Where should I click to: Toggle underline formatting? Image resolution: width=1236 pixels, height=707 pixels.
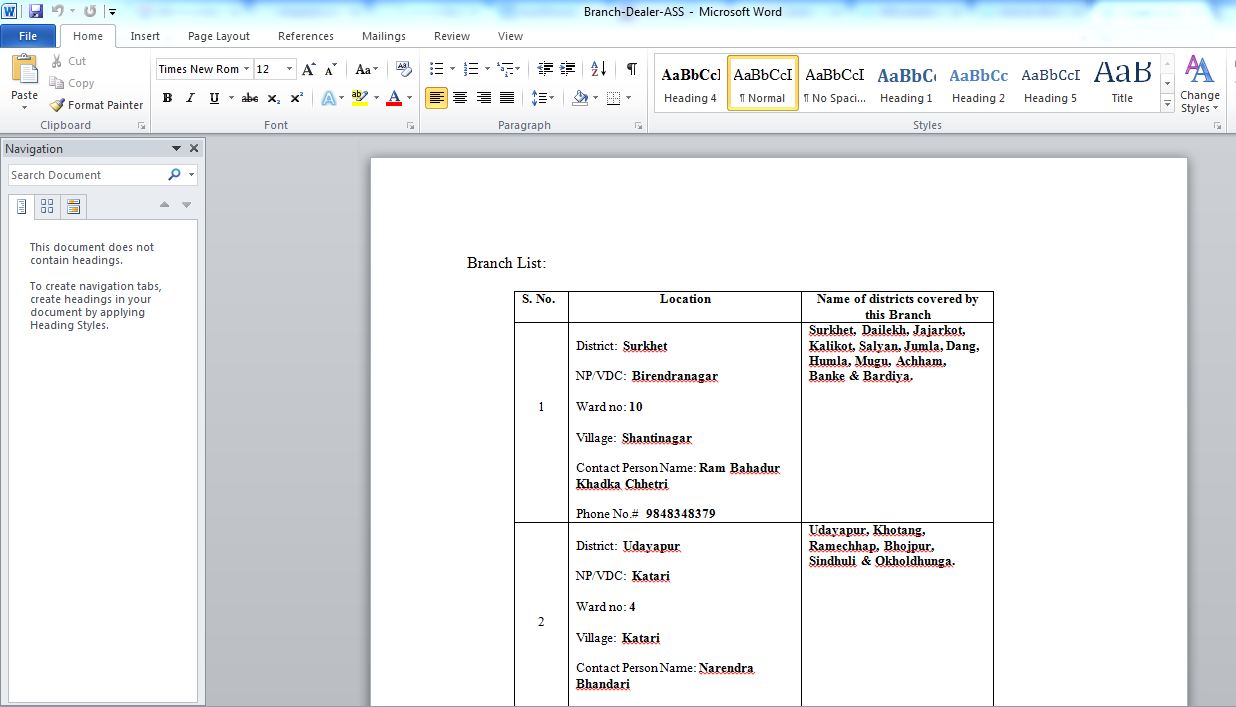(214, 98)
